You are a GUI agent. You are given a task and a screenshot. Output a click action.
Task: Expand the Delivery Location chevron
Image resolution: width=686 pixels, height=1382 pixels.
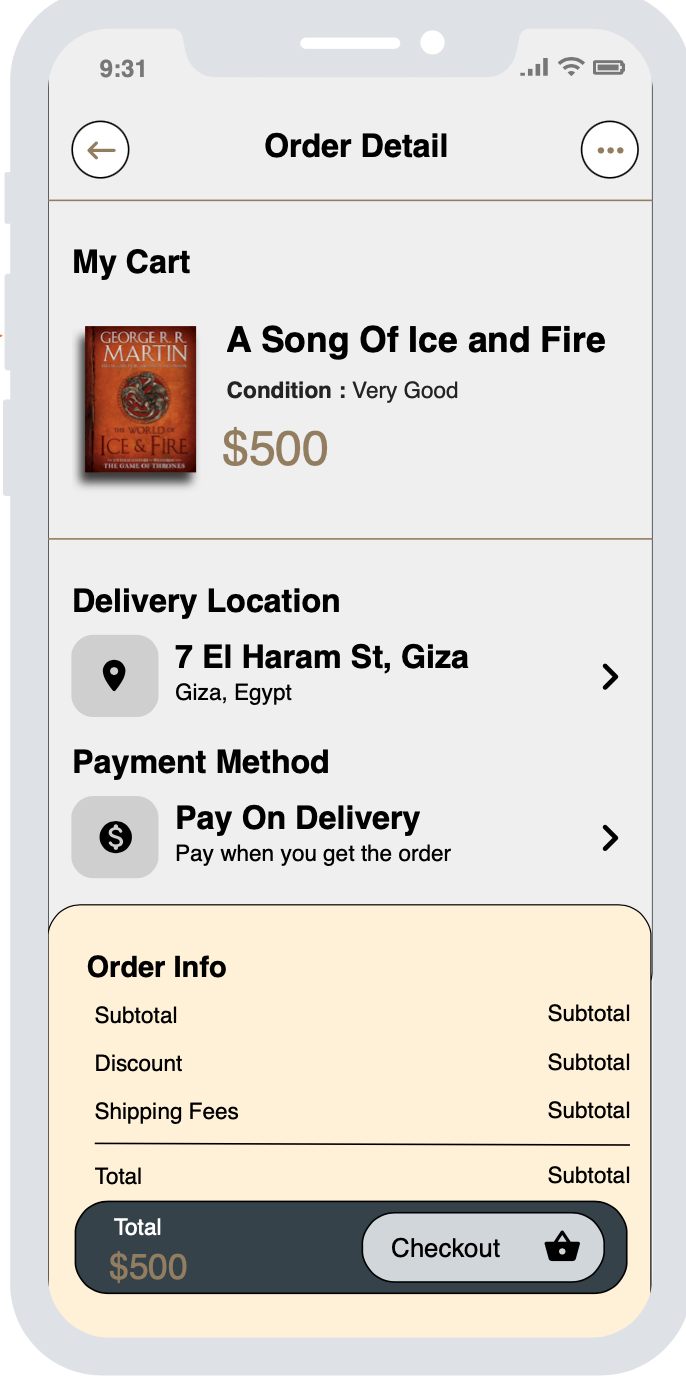(x=610, y=677)
